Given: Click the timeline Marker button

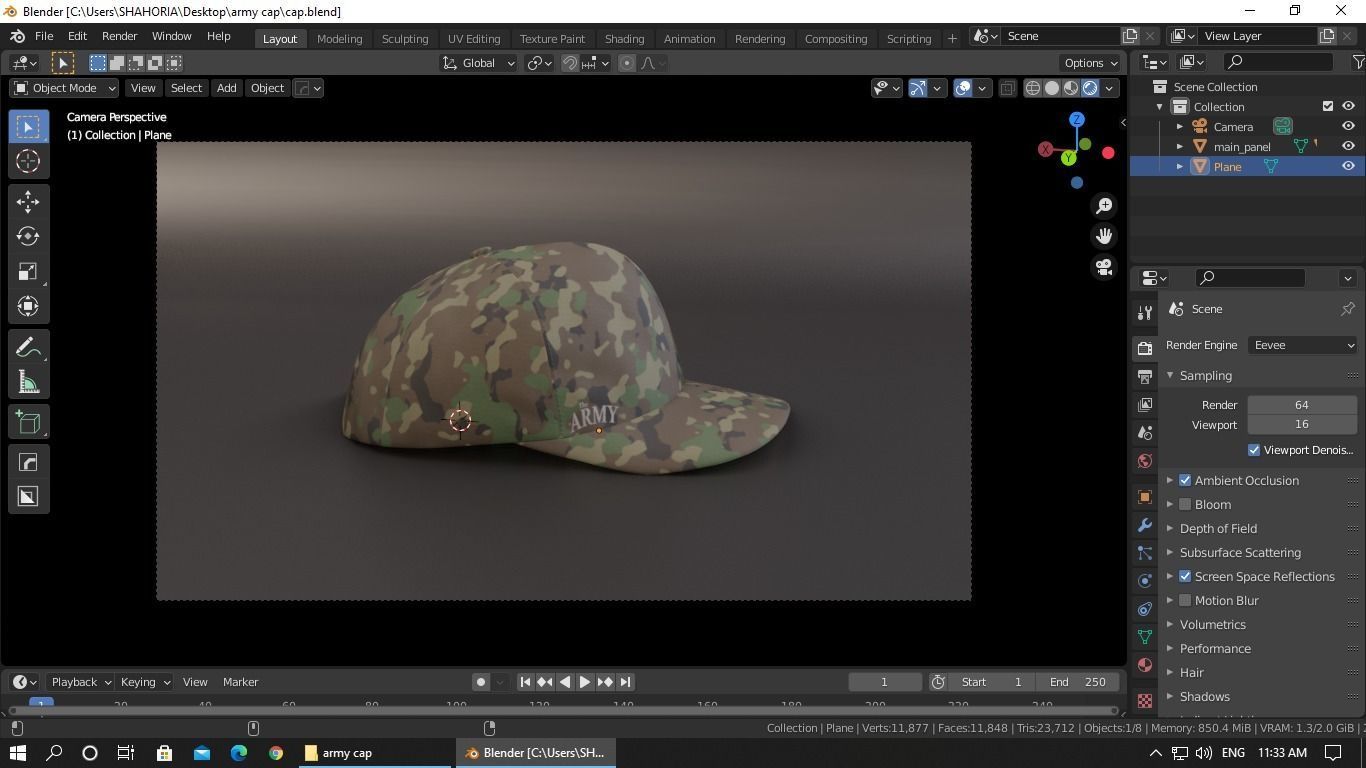Looking at the screenshot, I should [240, 682].
